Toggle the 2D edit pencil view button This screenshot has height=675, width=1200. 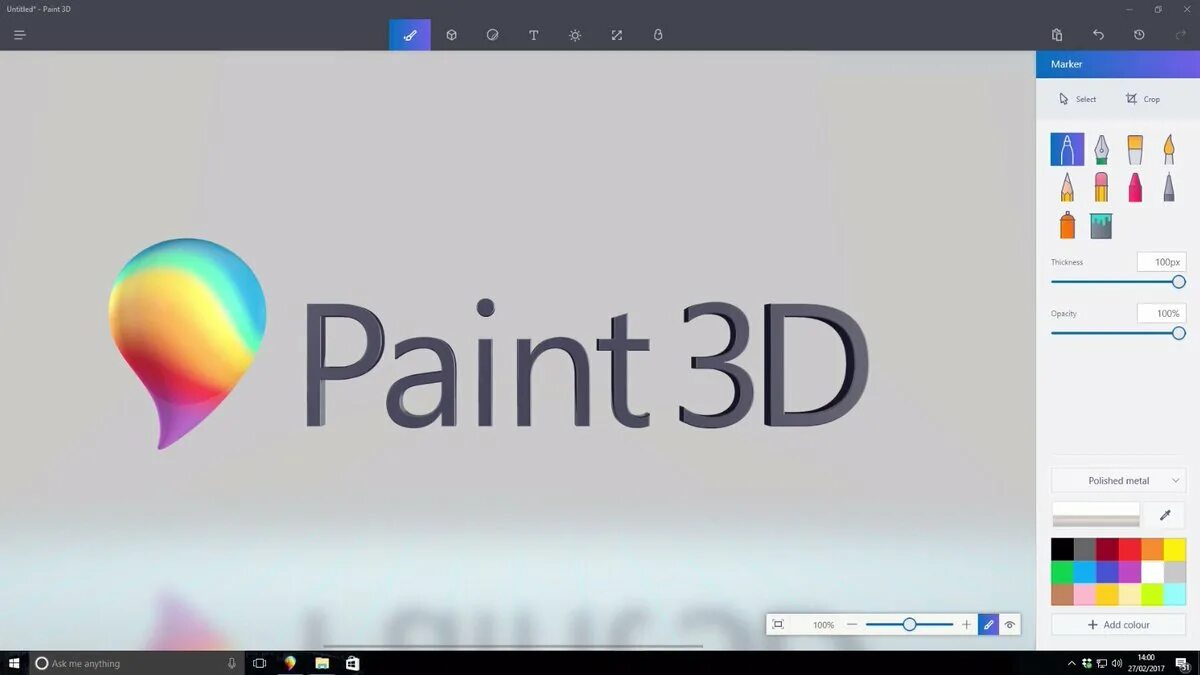(x=988, y=625)
